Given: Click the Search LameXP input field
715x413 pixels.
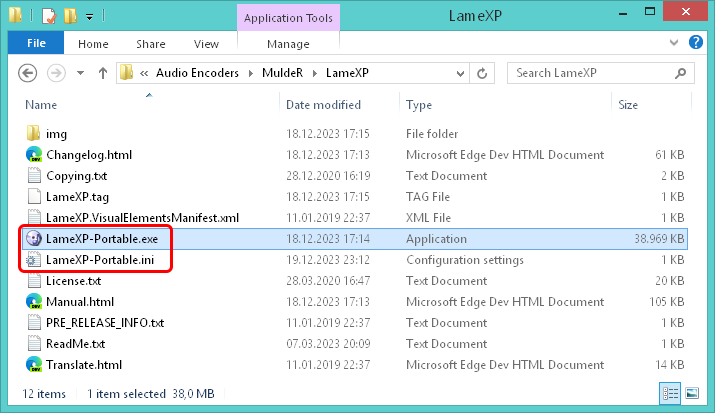Looking at the screenshot, I should (x=593, y=73).
